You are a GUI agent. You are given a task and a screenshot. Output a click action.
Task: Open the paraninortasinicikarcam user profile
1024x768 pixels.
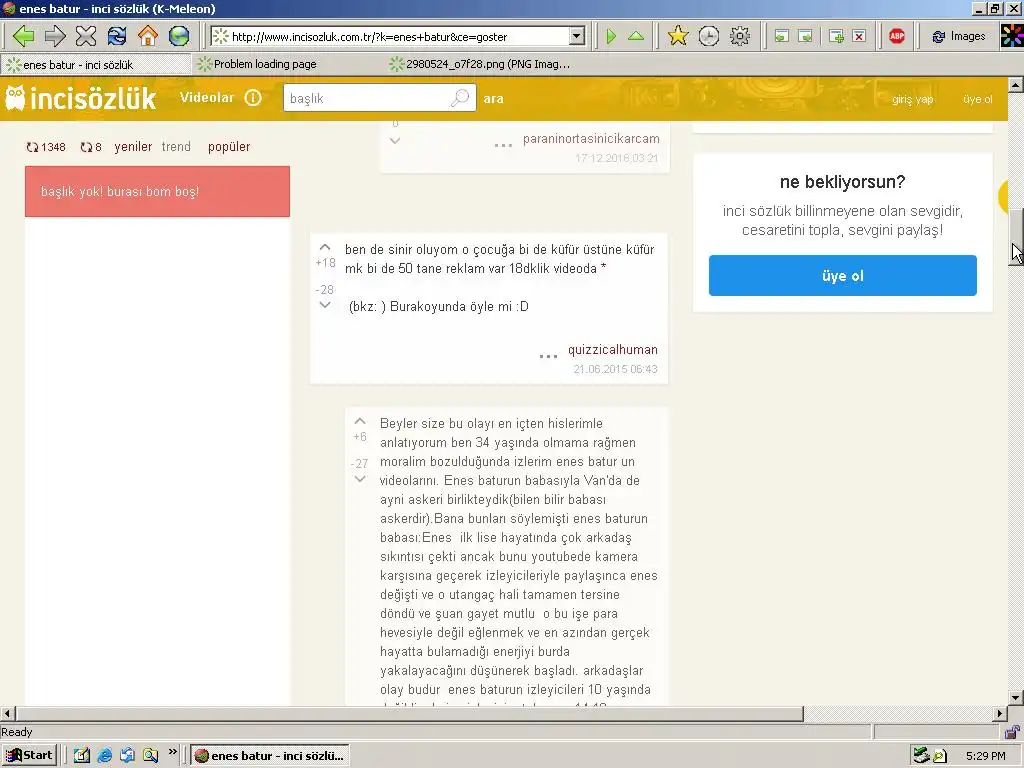click(x=591, y=138)
